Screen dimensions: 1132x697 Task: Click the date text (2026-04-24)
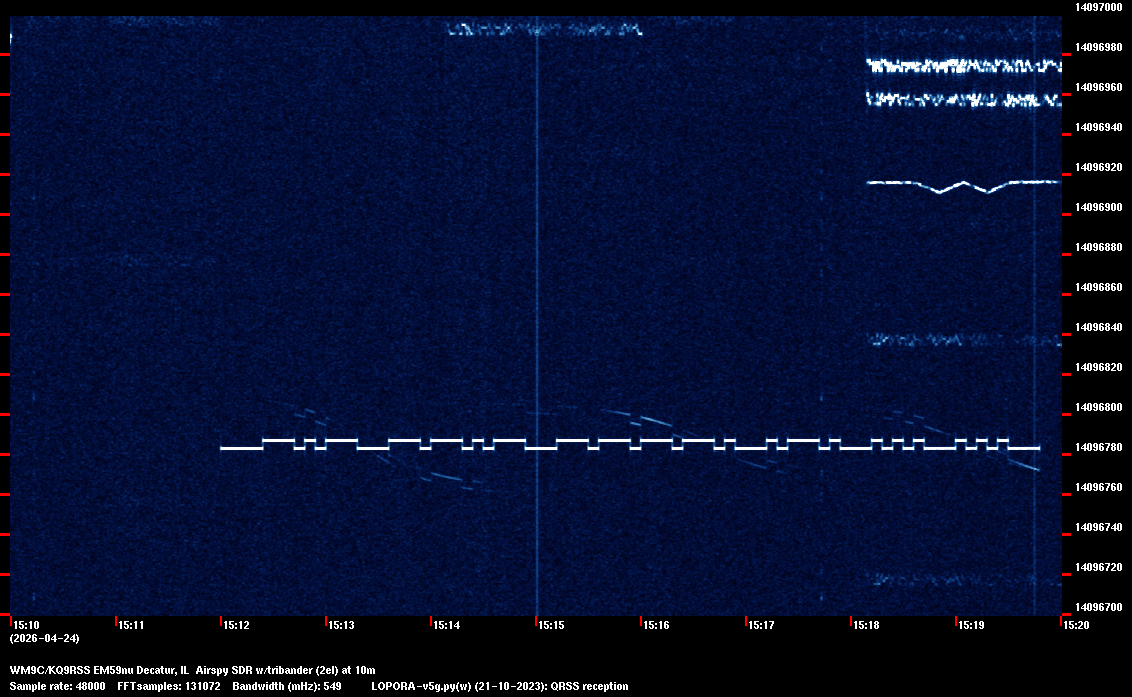[x=44, y=638]
